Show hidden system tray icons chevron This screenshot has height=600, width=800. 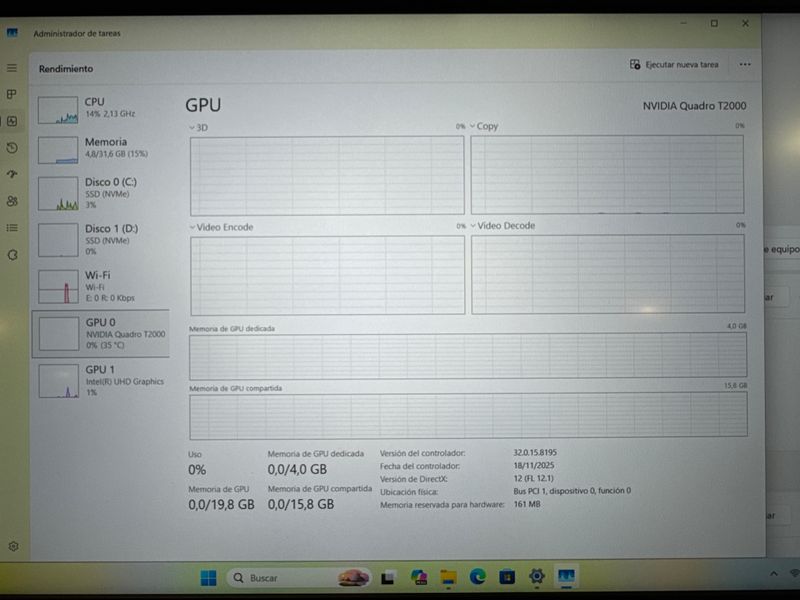(x=773, y=573)
